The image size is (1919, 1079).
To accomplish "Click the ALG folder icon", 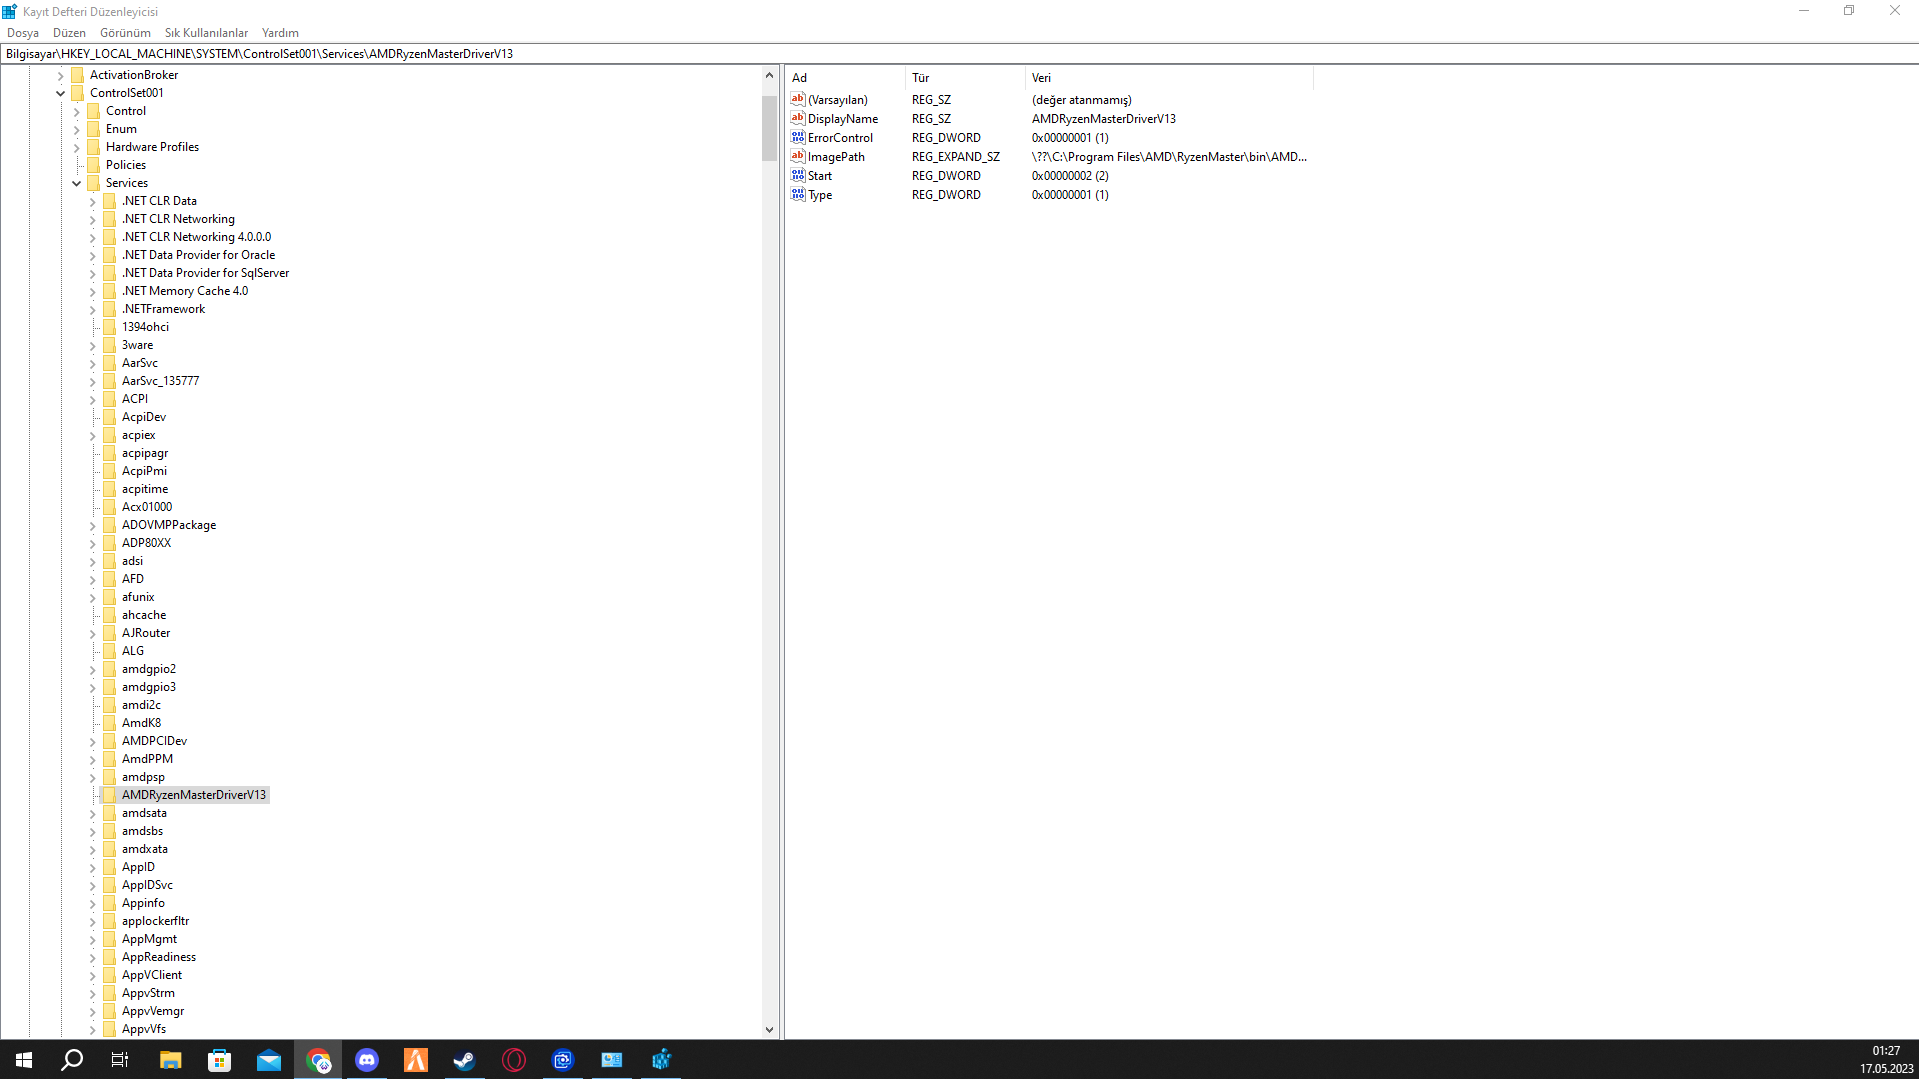I will pos(110,651).
